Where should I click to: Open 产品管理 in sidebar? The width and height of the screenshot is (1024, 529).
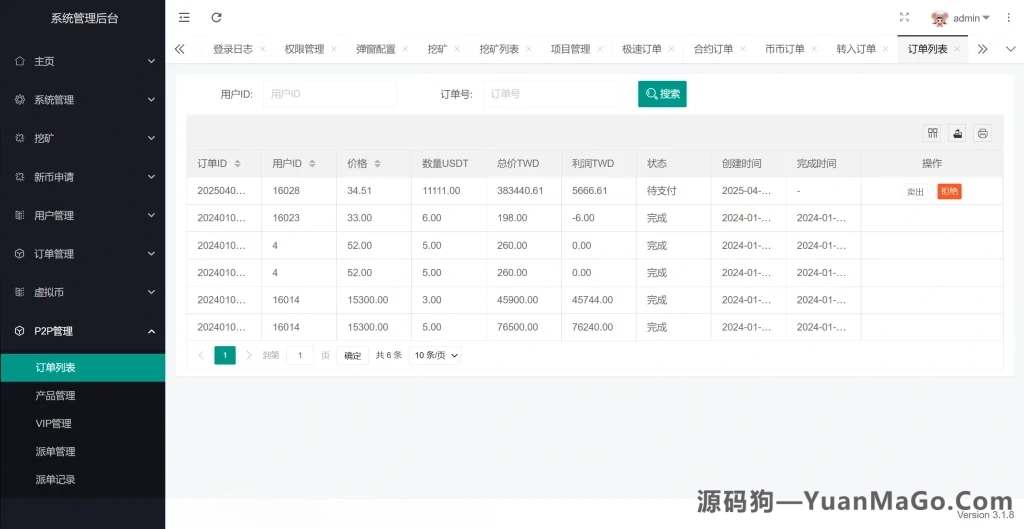82,396
